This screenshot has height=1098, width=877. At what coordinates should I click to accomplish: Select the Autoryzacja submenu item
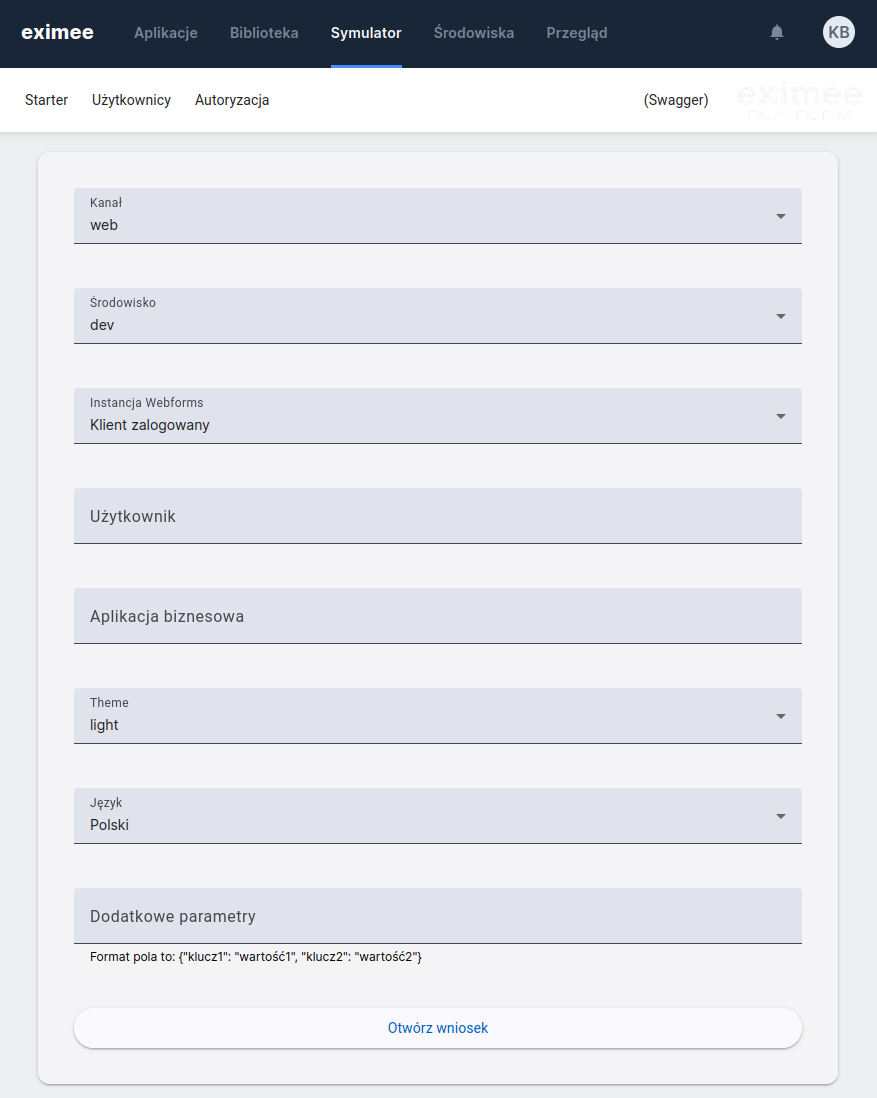click(x=232, y=100)
